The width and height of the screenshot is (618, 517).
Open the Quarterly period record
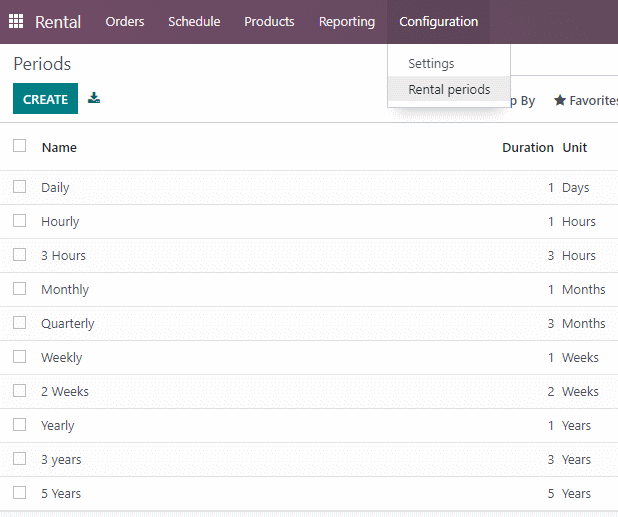tap(68, 324)
